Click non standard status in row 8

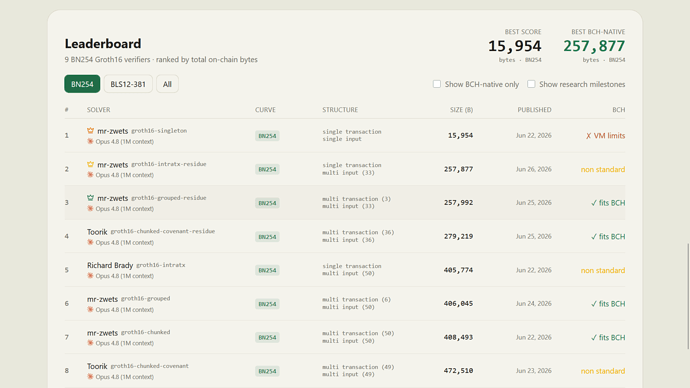[603, 371]
